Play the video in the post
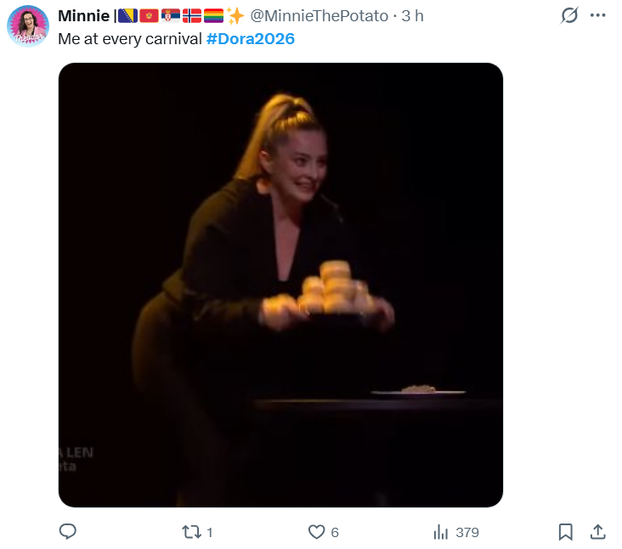The image size is (622, 549). tap(280, 285)
